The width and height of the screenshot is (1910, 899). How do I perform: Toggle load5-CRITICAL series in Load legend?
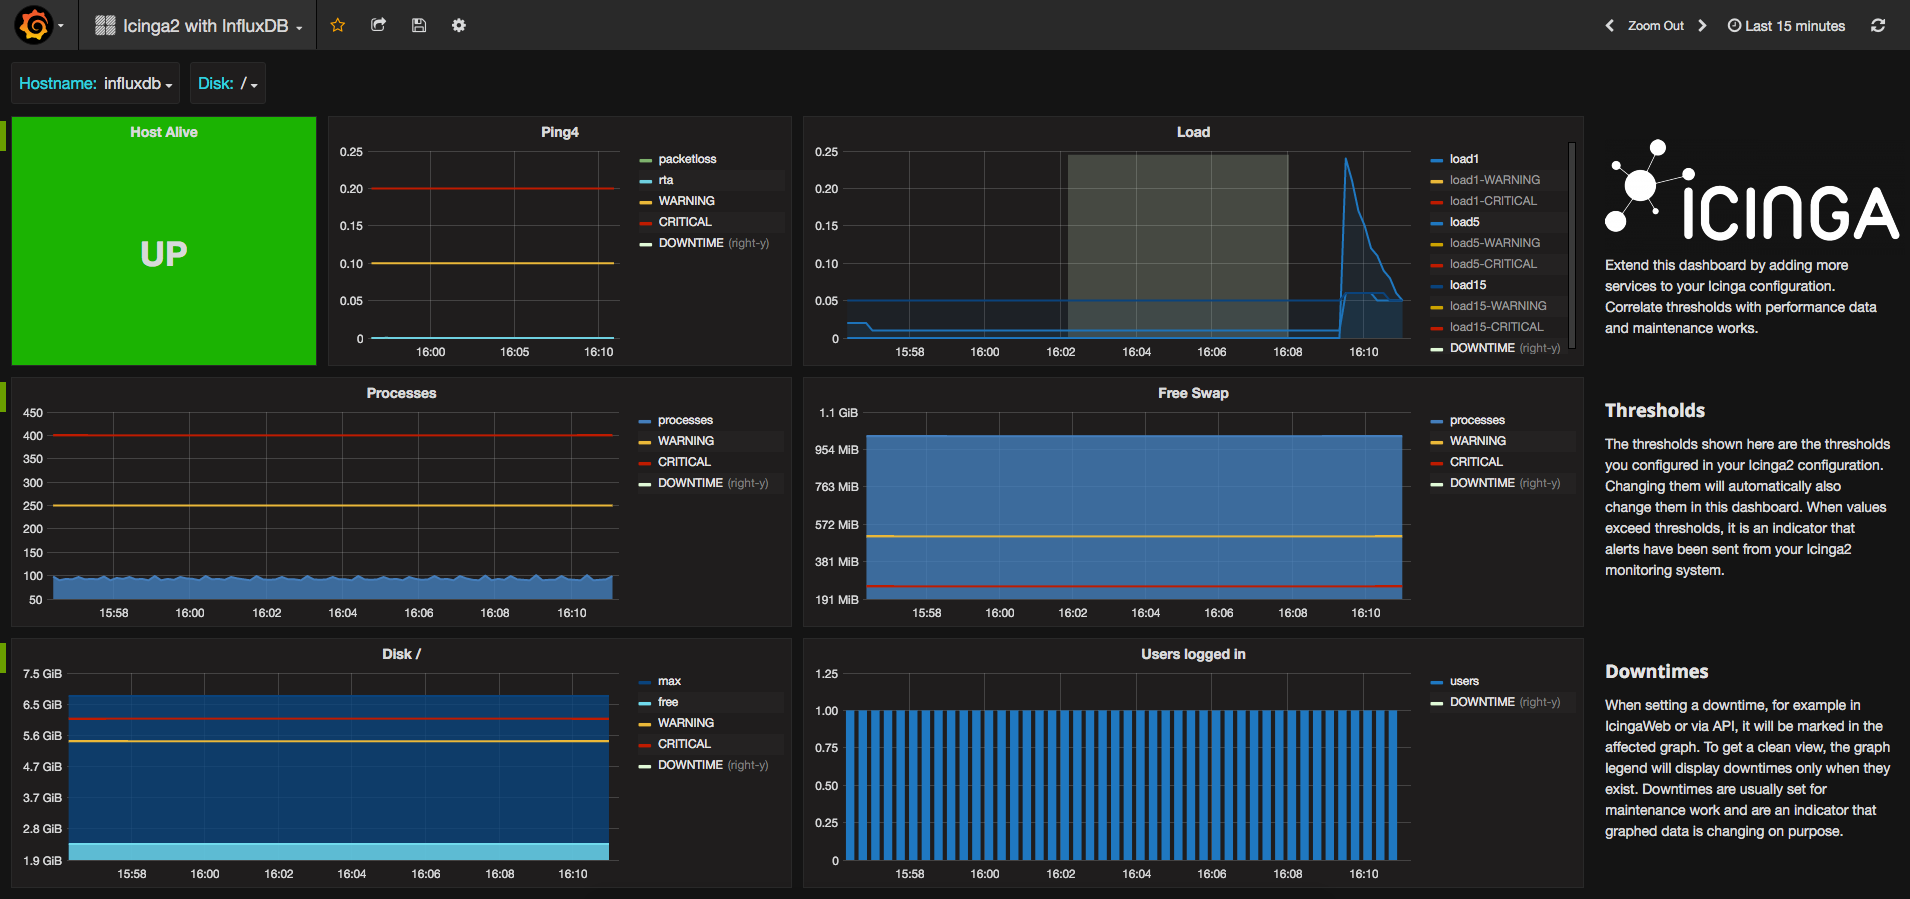tap(1493, 264)
